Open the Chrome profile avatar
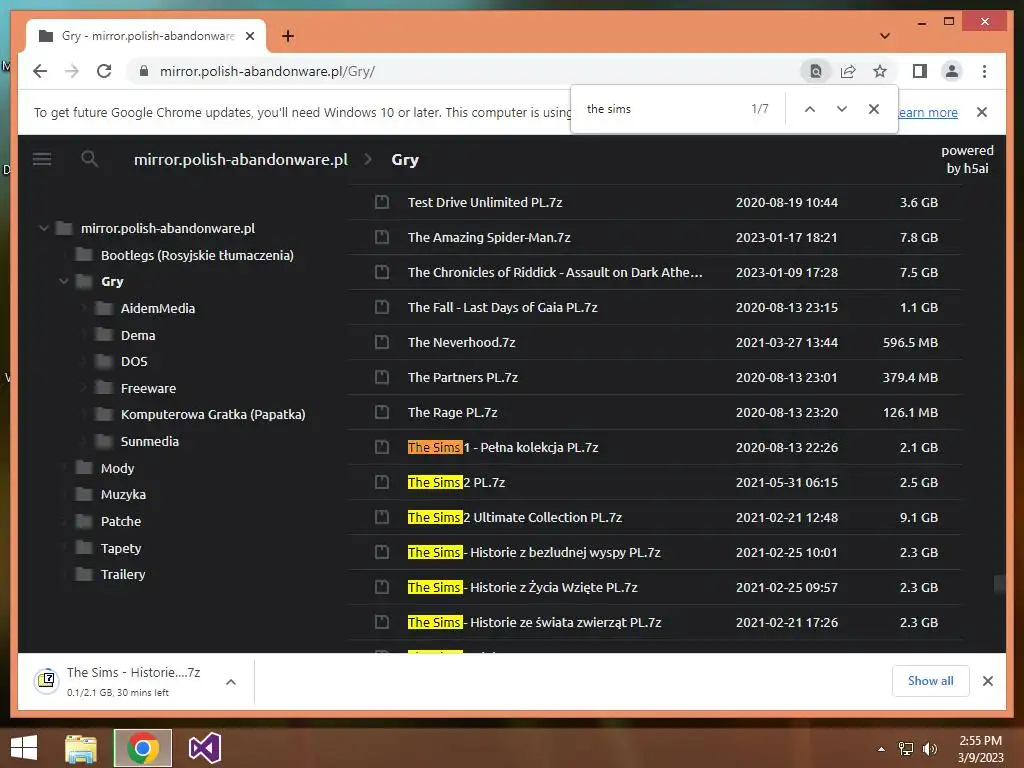This screenshot has width=1024, height=768. (952, 71)
